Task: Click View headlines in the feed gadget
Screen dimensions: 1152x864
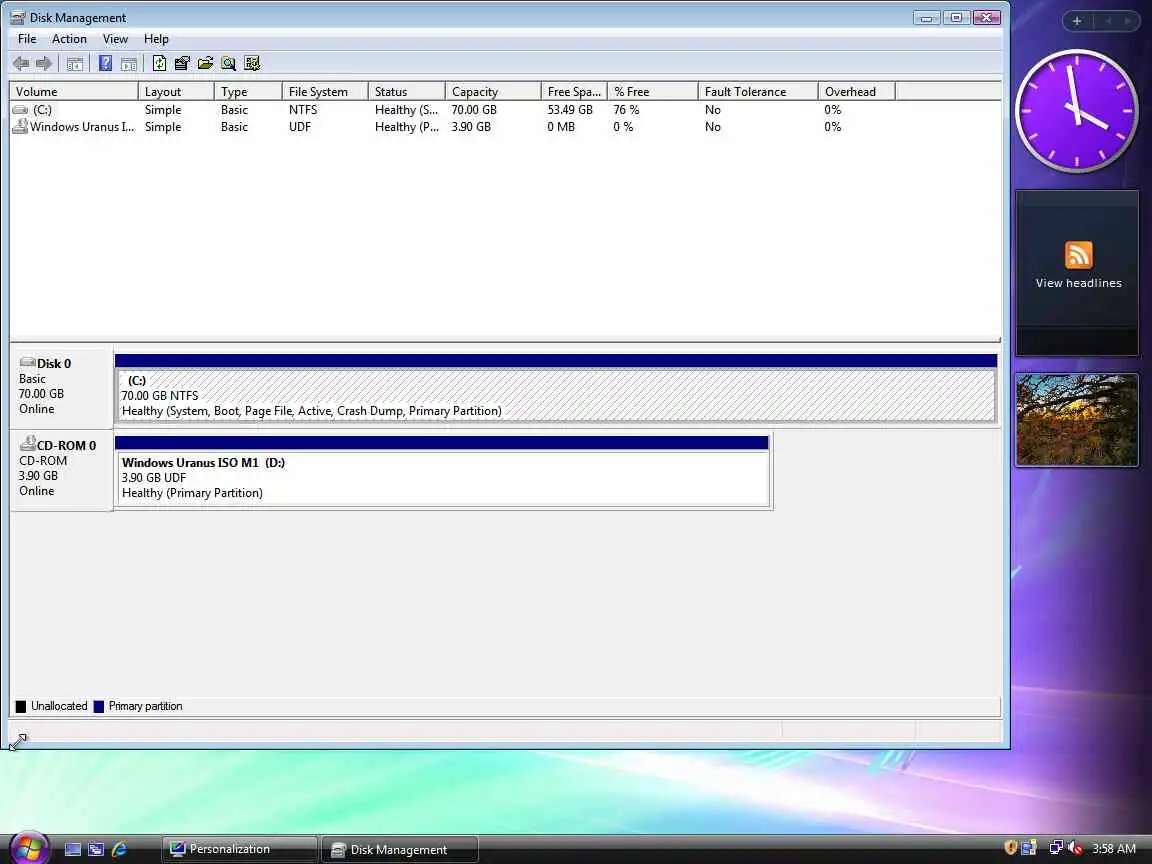Action: coord(1078,283)
